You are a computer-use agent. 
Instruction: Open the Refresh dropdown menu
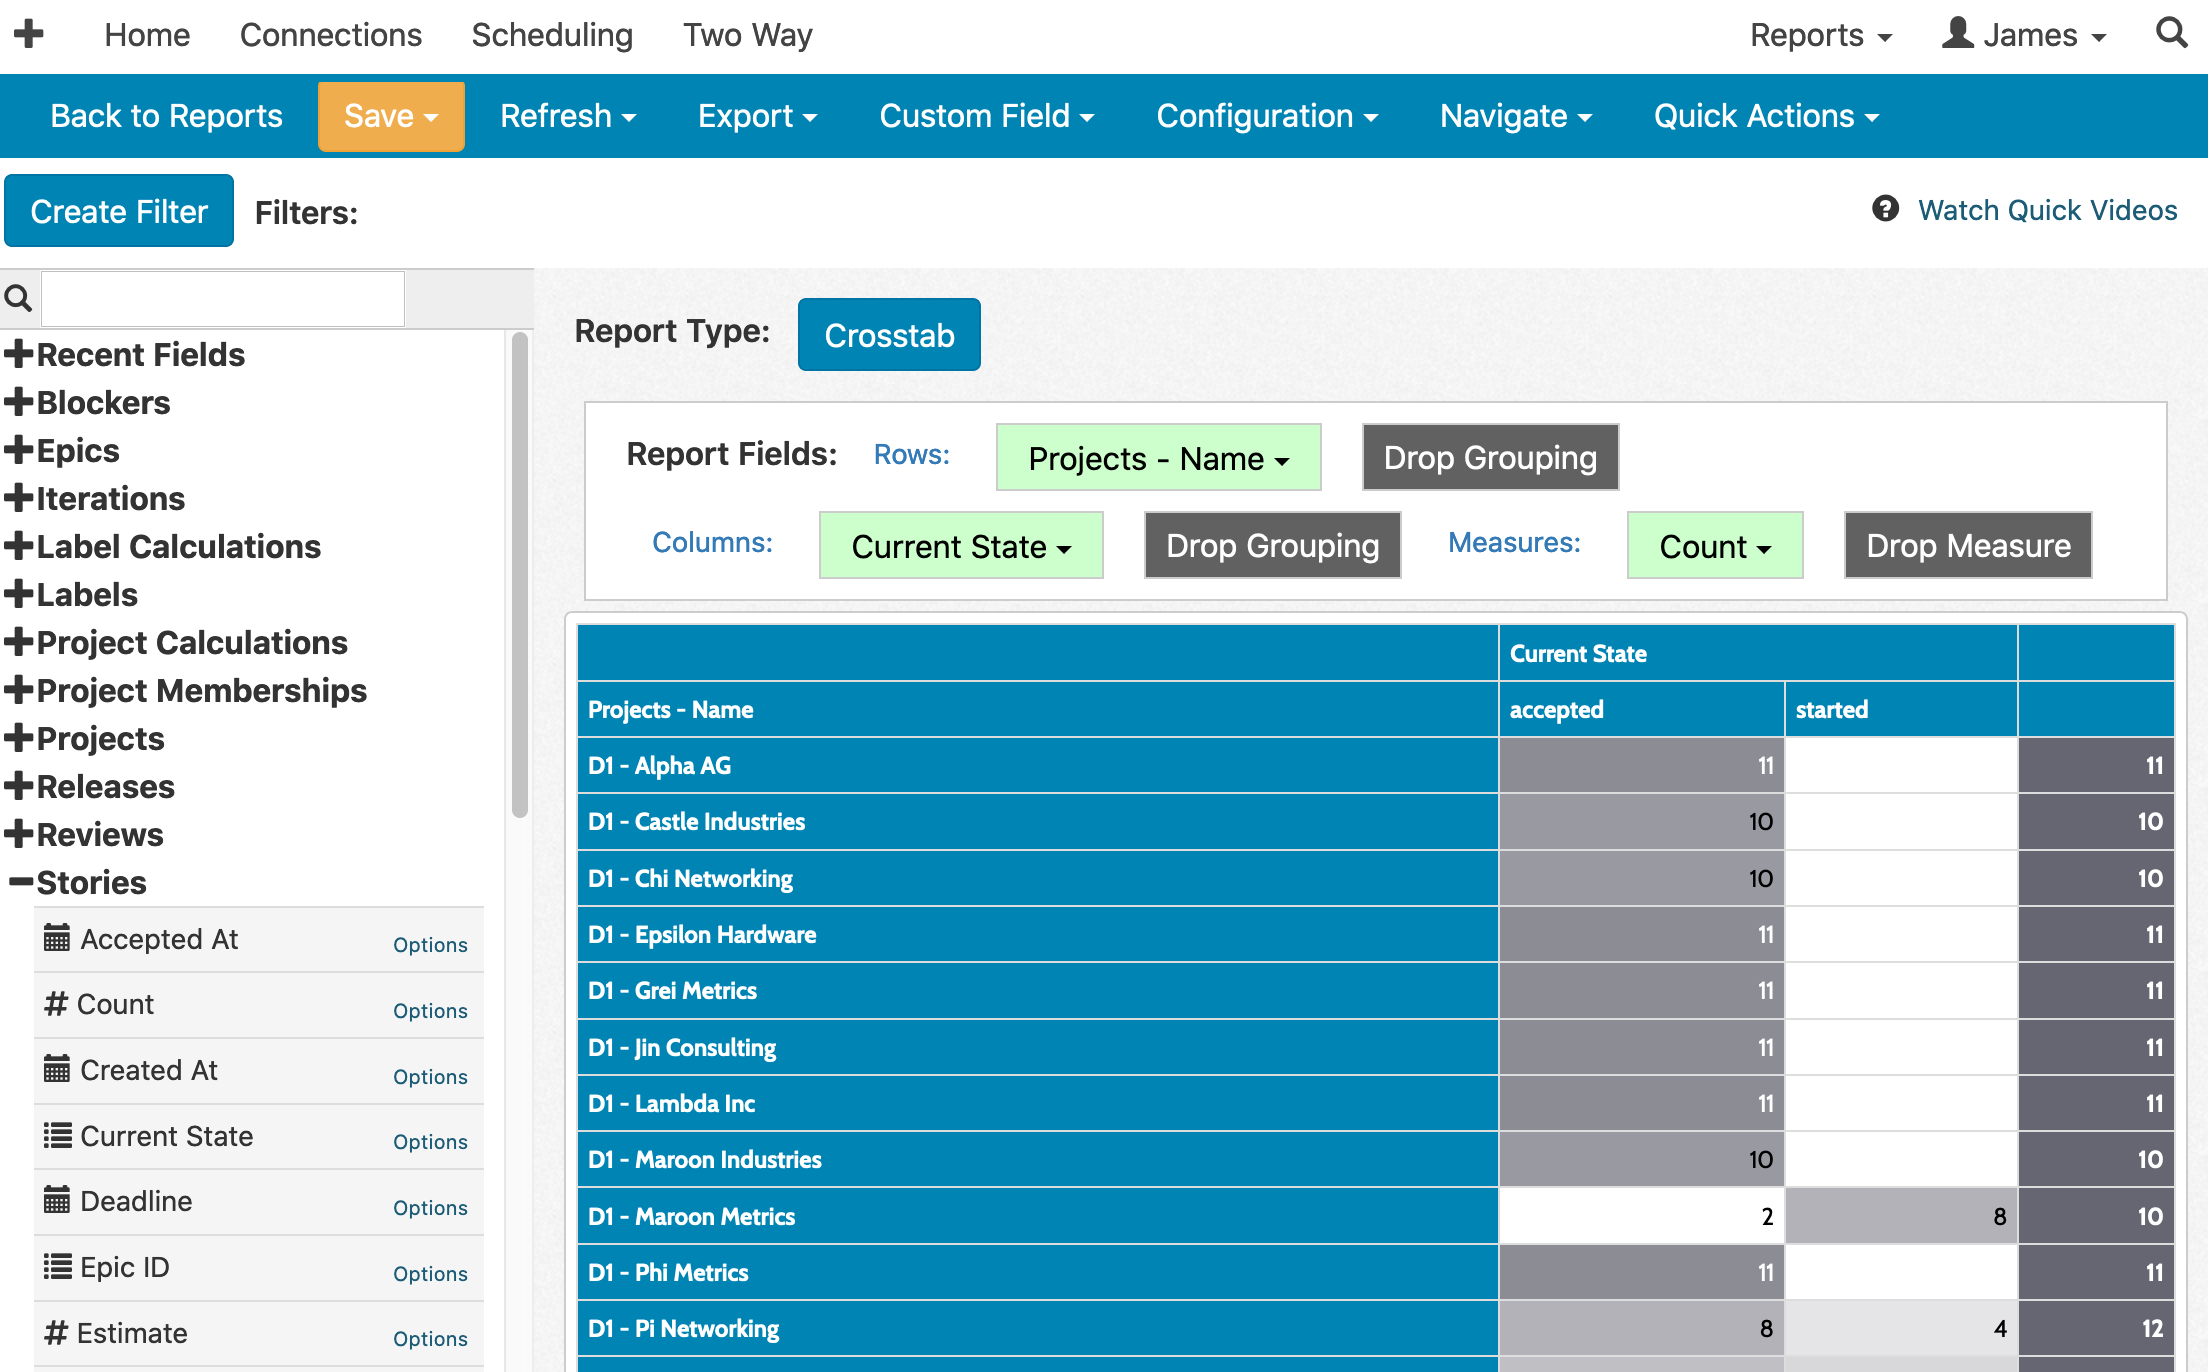click(568, 116)
